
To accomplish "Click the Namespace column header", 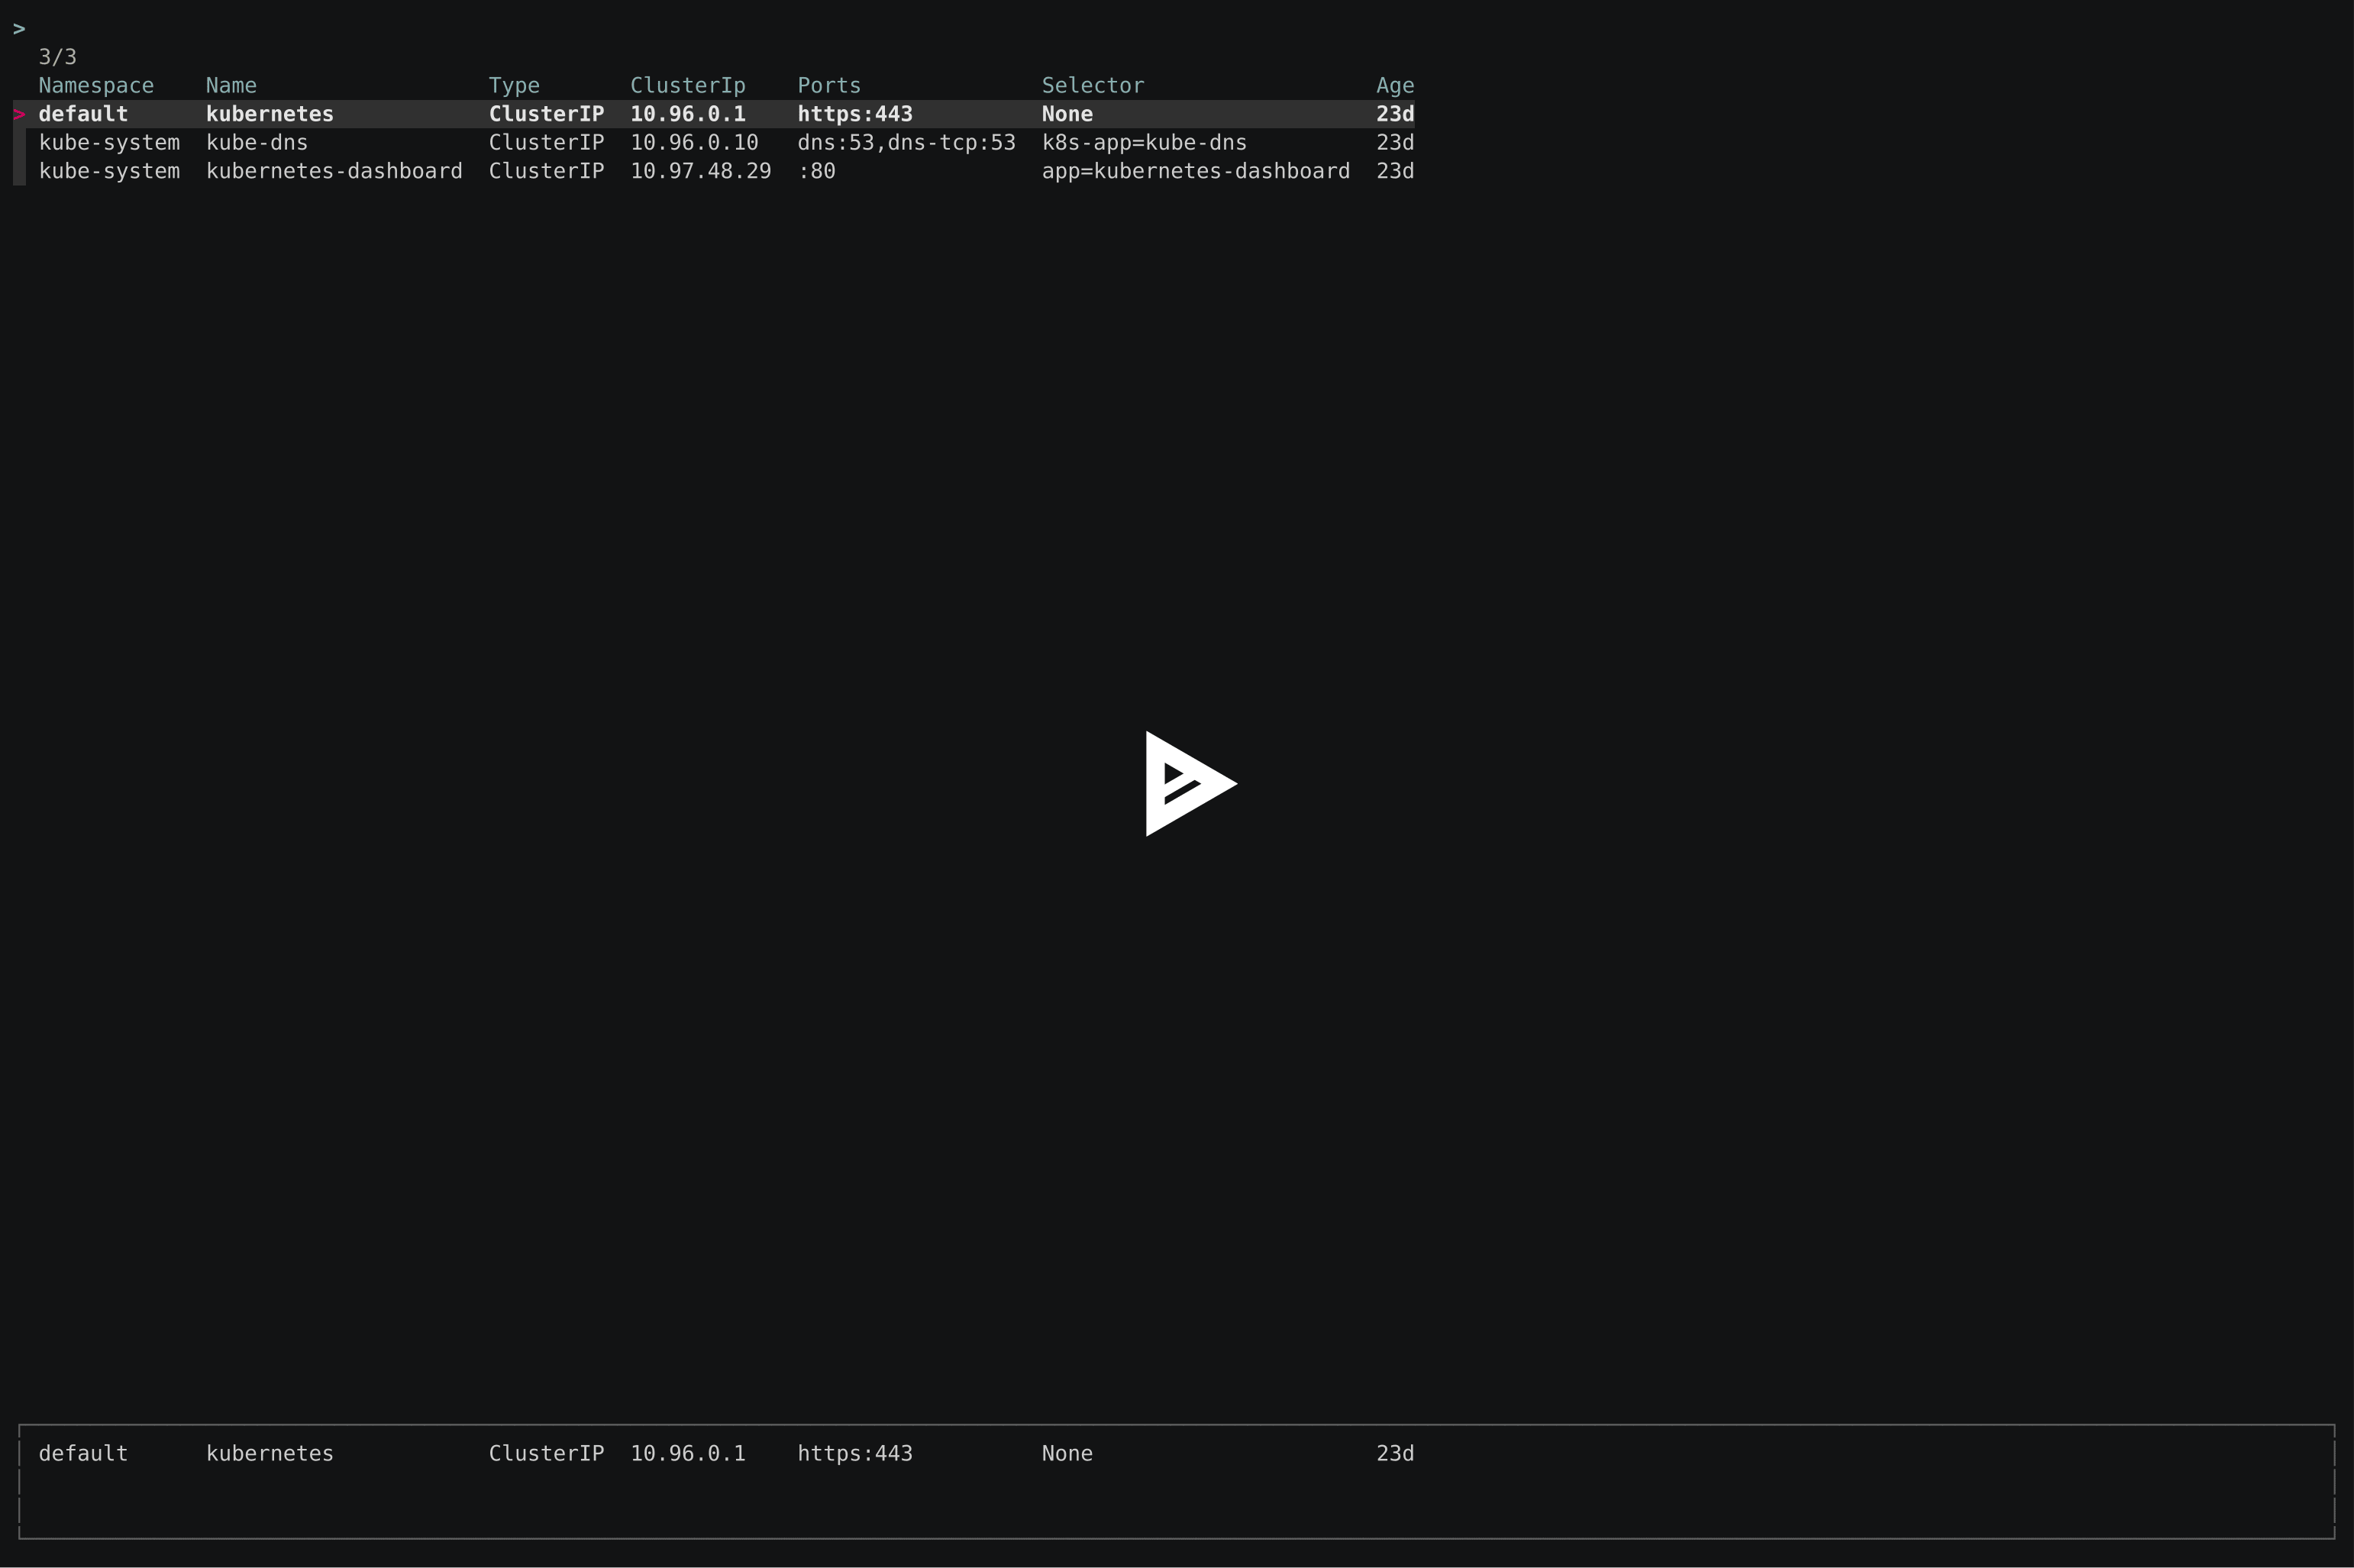I will tap(96, 86).
